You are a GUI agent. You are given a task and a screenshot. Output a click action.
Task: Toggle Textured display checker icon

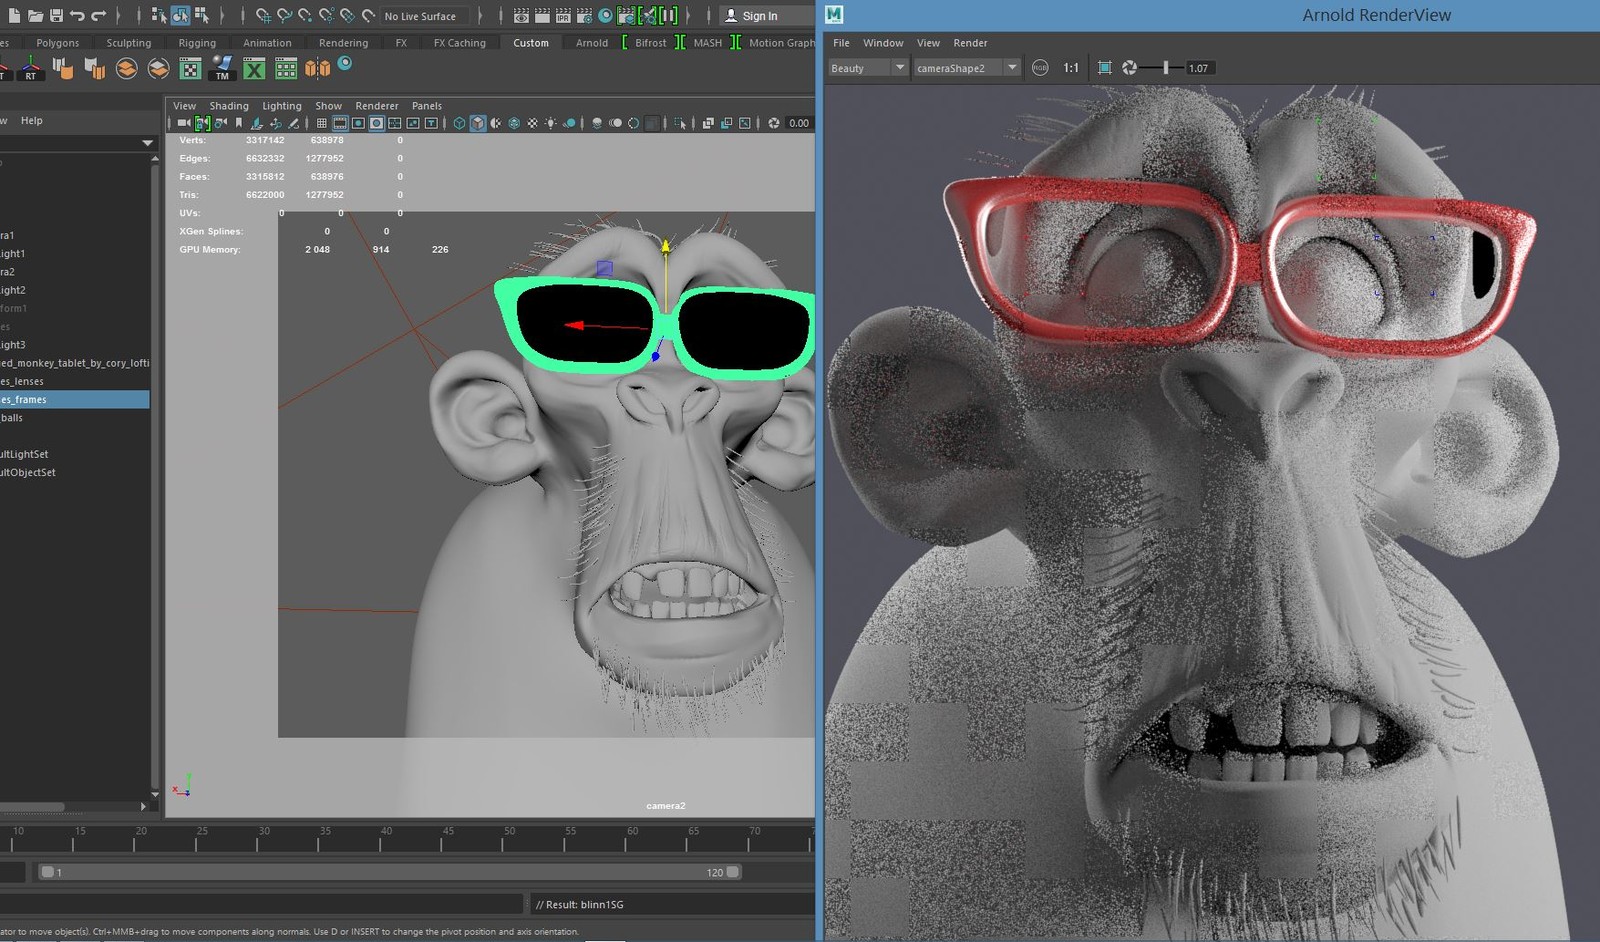532,123
